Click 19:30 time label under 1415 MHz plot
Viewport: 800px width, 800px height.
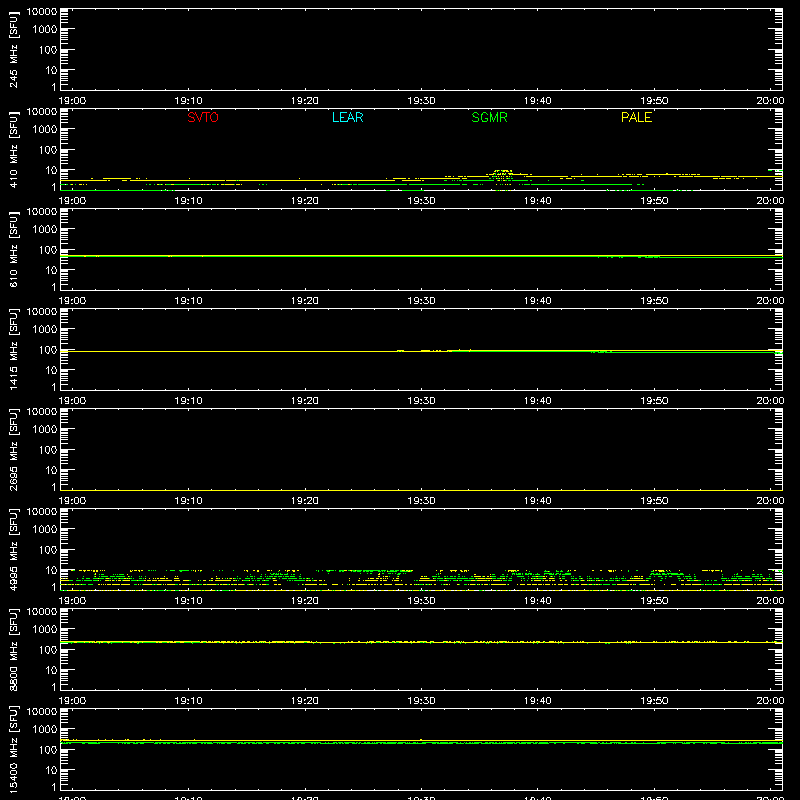pos(421,401)
